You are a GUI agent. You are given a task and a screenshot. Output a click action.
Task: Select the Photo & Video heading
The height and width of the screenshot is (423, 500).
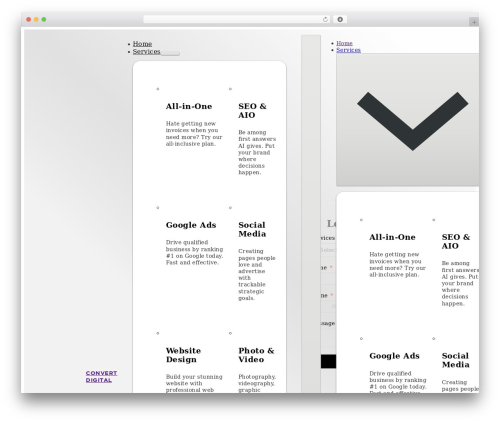[256, 355]
